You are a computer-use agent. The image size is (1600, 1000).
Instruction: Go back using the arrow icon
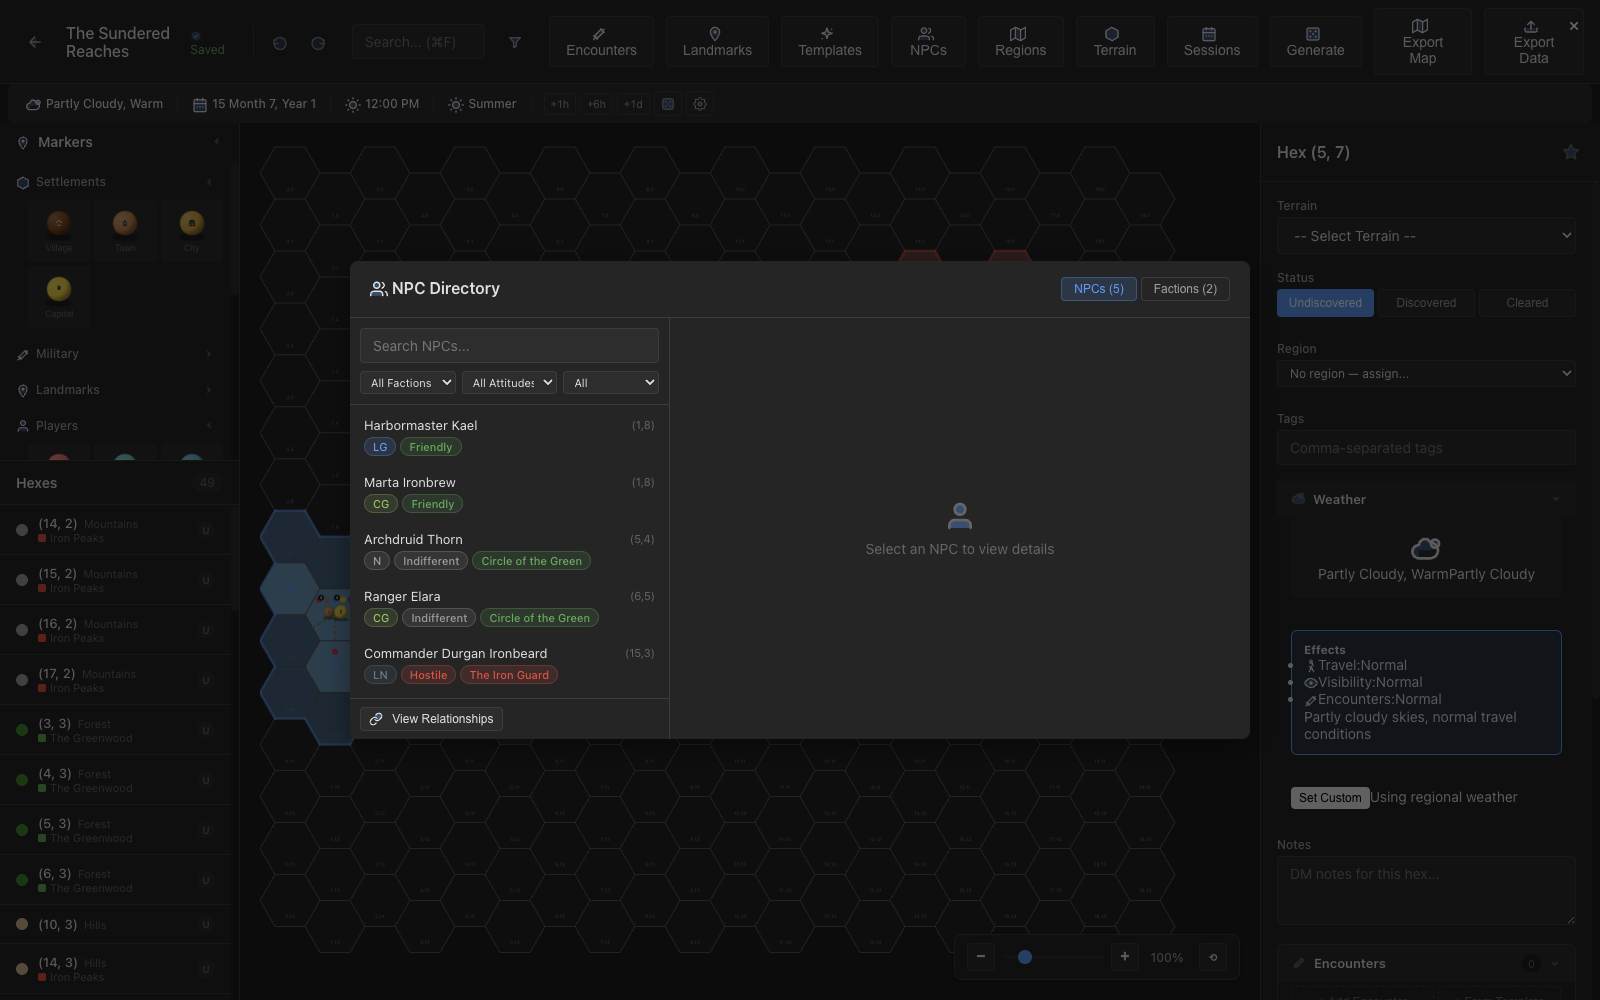pyautogui.click(x=35, y=42)
